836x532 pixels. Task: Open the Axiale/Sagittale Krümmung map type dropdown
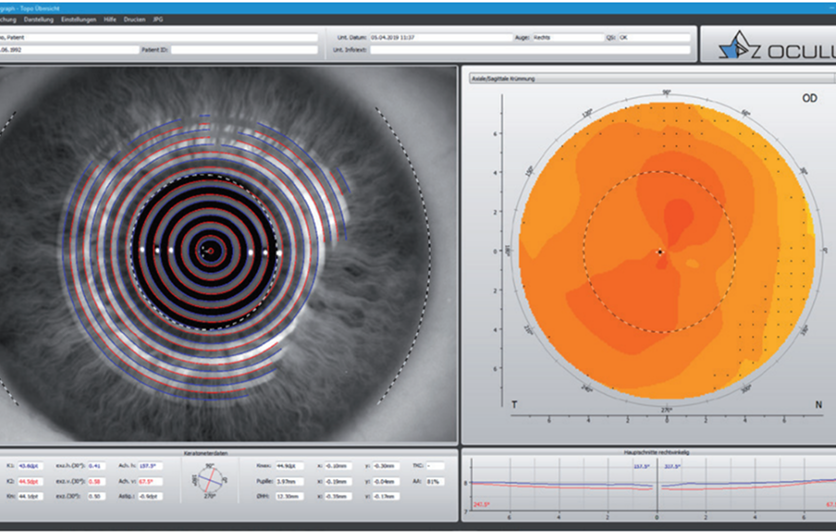(652, 78)
